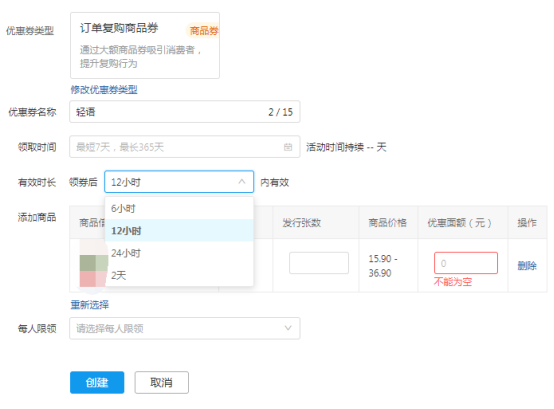Click 删除 in the product row
554x409 pixels.
[527, 266]
